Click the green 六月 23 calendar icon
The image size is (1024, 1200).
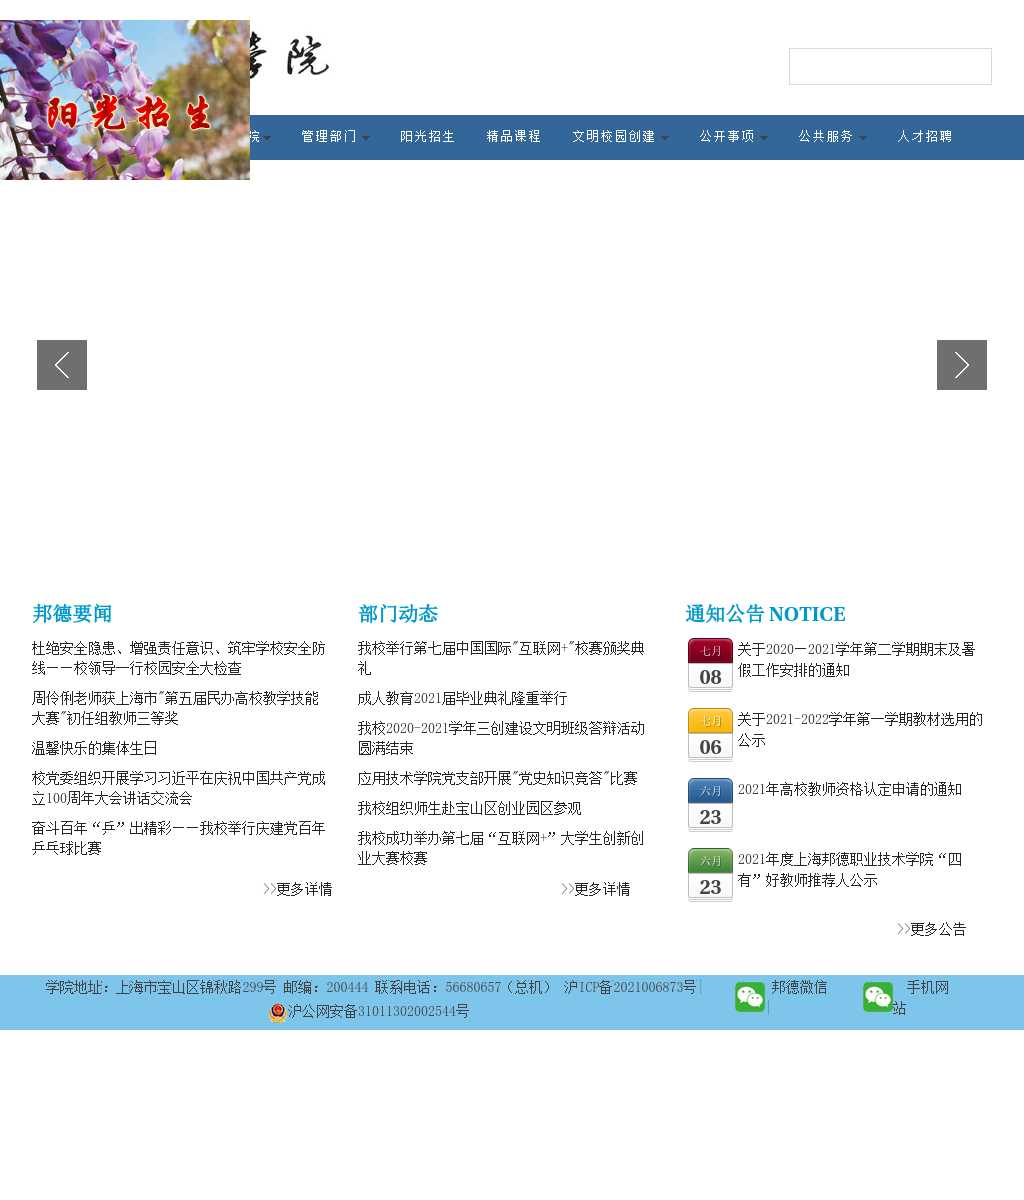pos(710,875)
